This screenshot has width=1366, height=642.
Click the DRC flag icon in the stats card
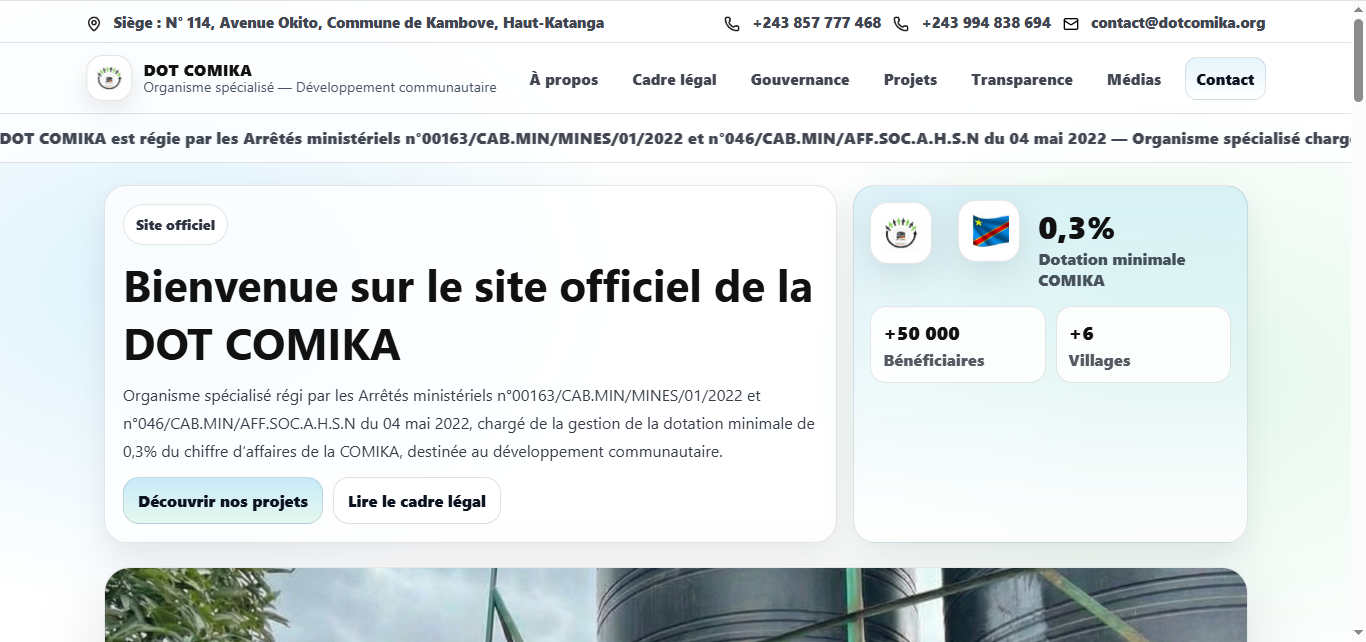point(988,232)
